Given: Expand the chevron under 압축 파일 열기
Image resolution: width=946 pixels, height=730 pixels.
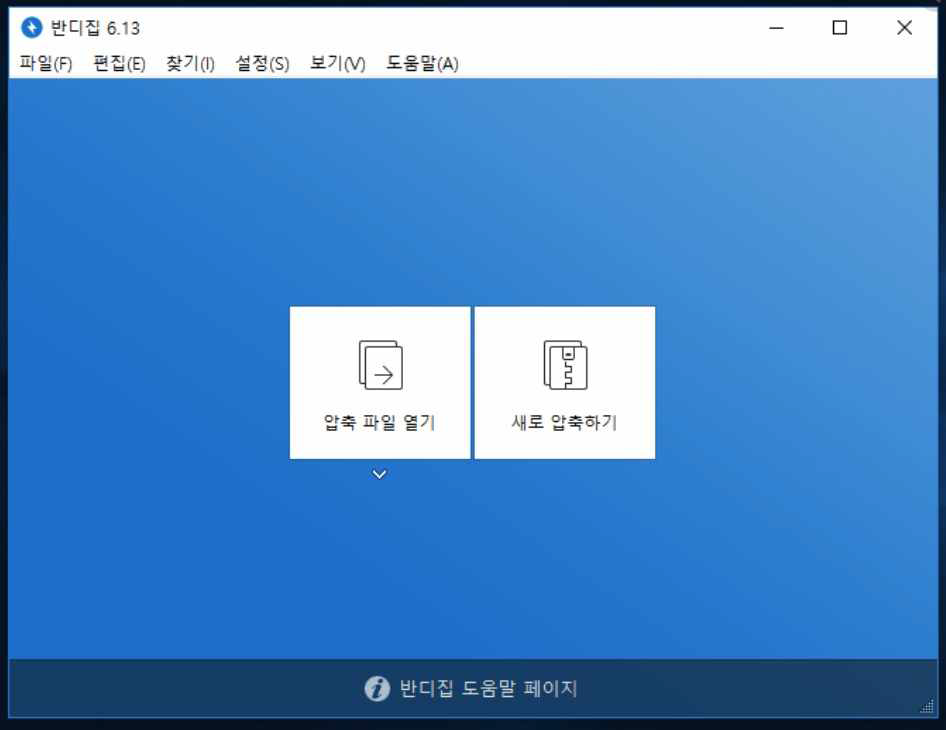Looking at the screenshot, I should point(379,474).
